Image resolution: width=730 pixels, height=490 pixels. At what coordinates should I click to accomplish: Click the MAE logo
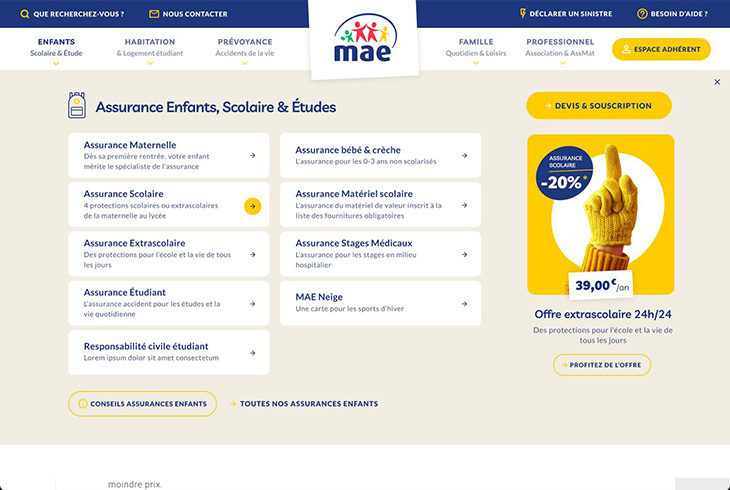[365, 38]
